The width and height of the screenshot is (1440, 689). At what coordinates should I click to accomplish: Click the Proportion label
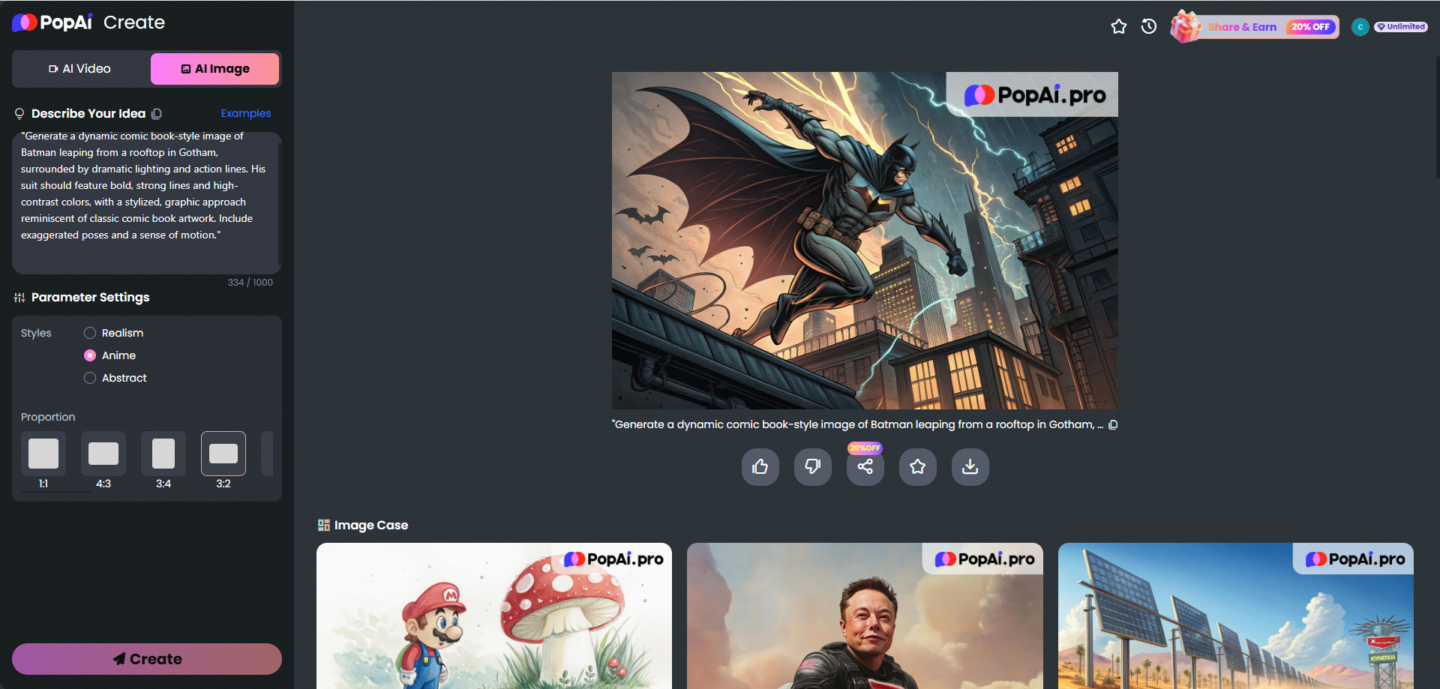tap(48, 417)
